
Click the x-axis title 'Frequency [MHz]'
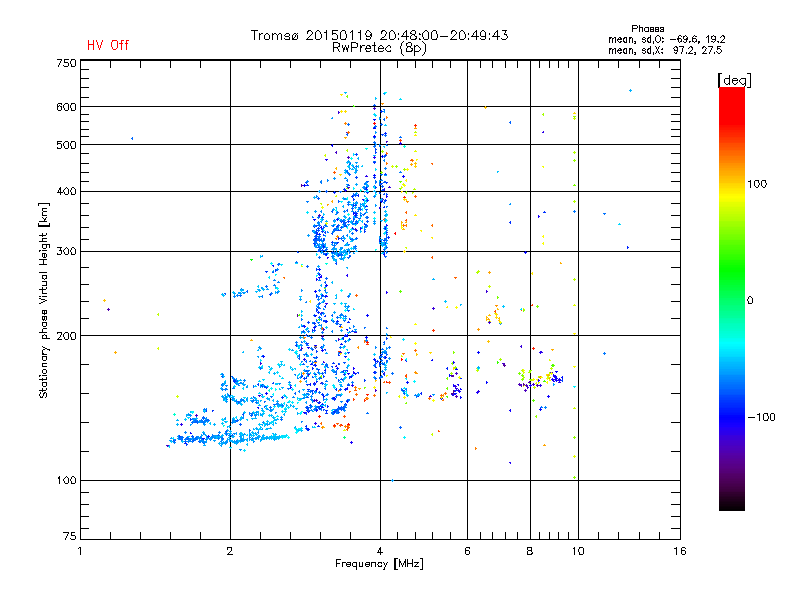pyautogui.click(x=379, y=564)
